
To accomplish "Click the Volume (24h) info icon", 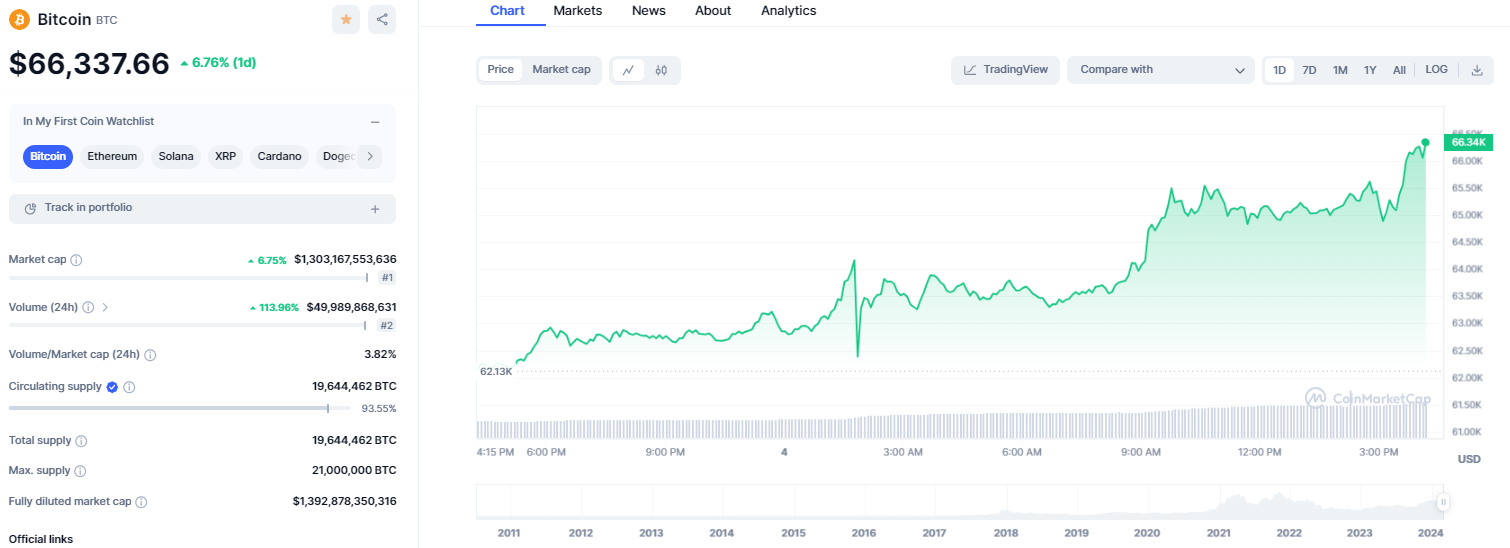I will click(88, 308).
